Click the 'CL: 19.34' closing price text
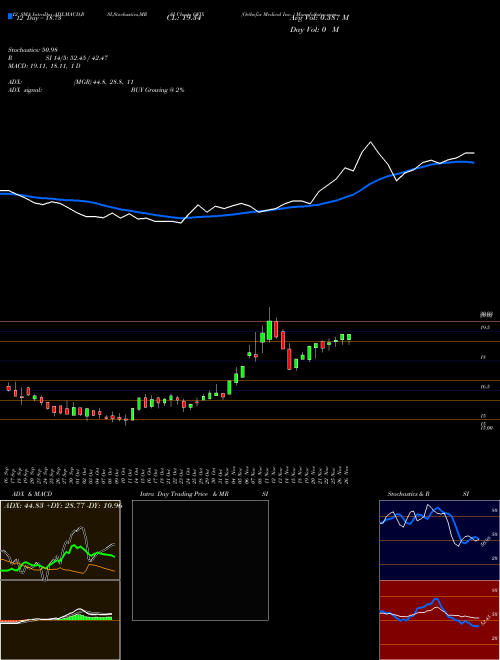Screen dimensions: 500x660 [x=183, y=18]
